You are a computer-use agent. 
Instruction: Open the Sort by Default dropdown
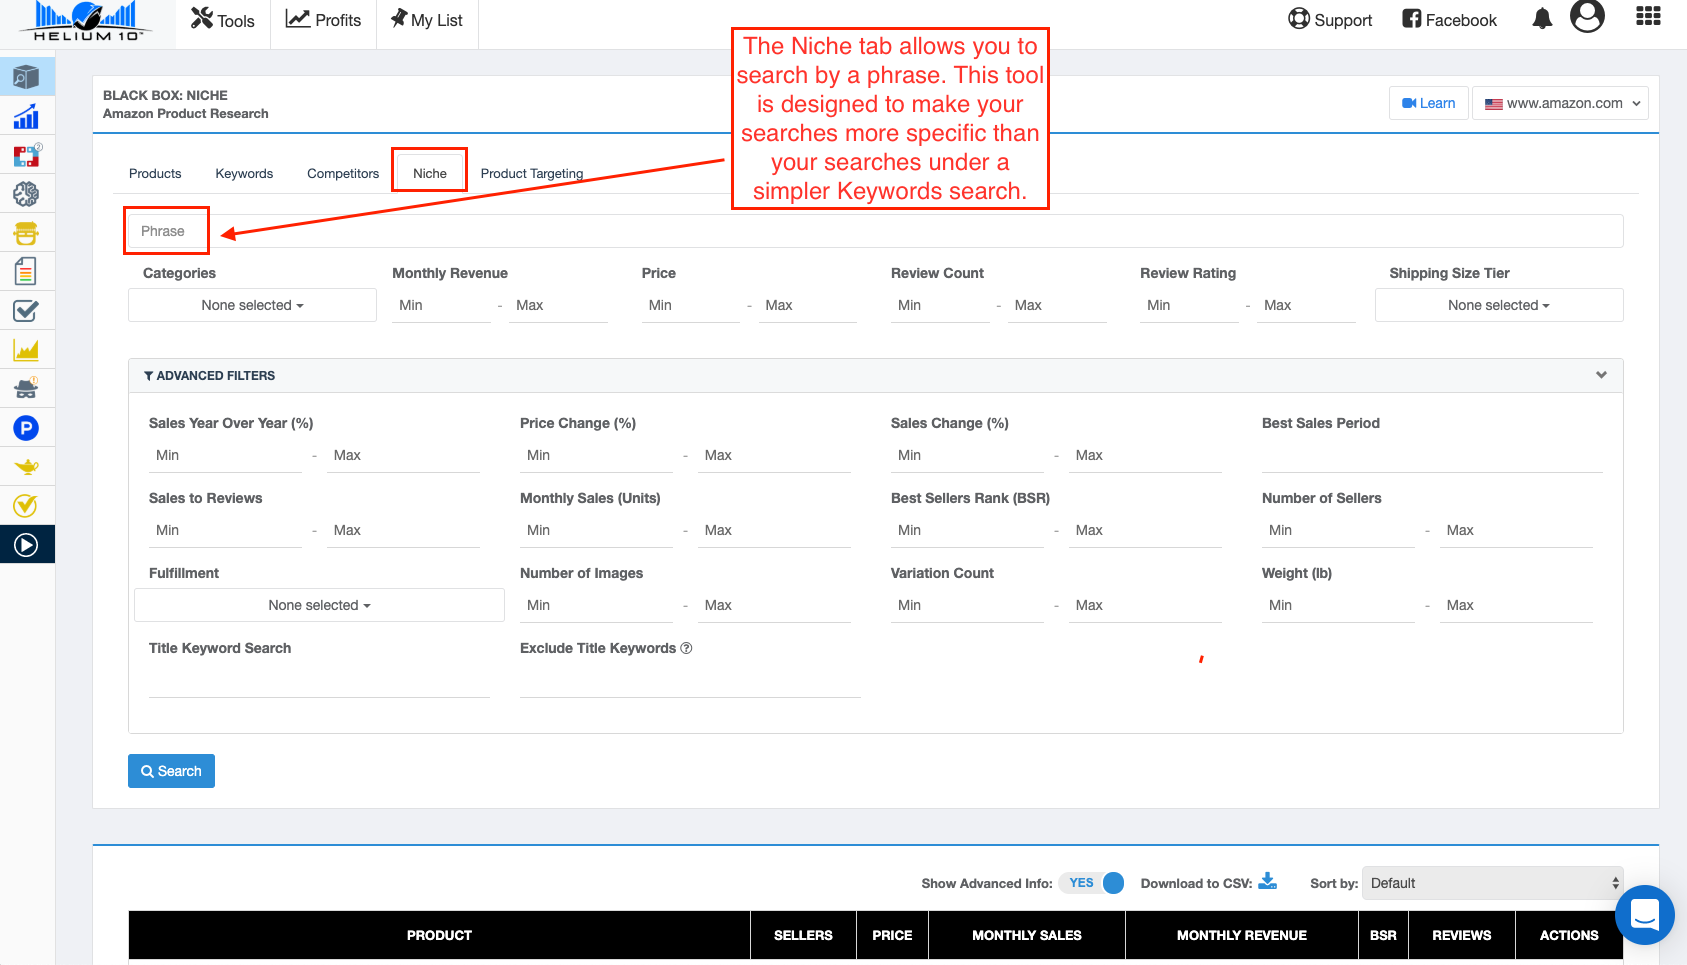(1493, 883)
